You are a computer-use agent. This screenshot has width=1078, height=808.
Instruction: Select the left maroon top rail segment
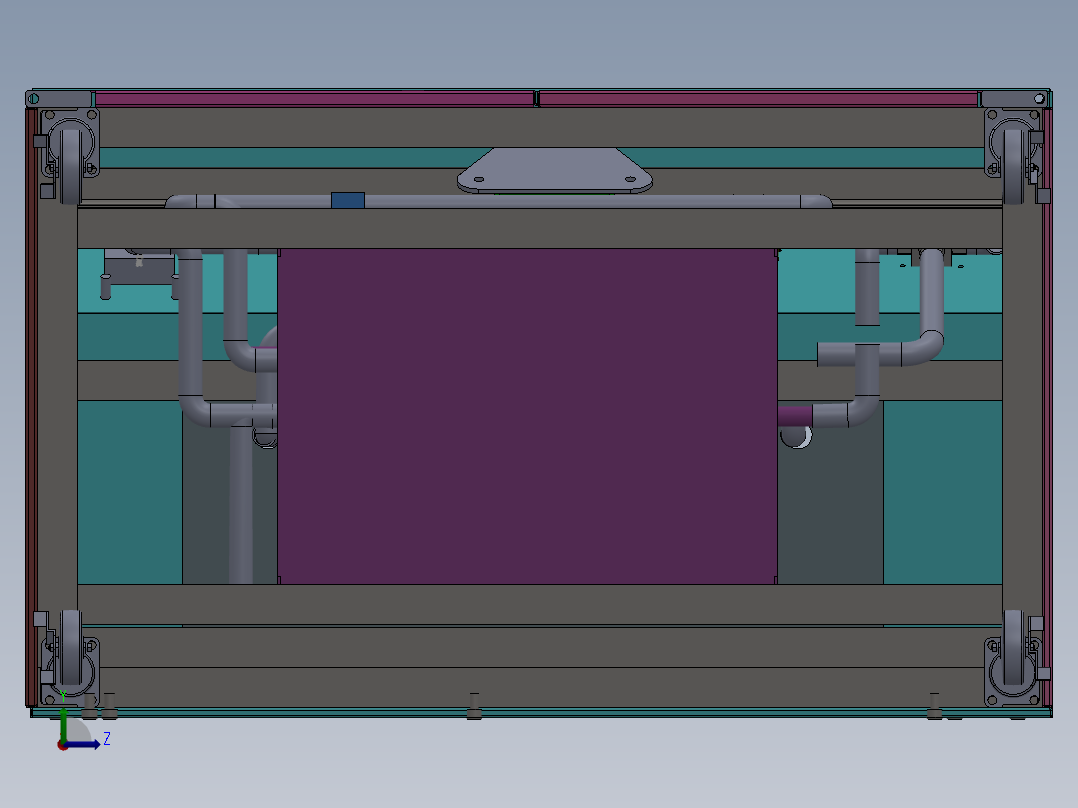pyautogui.click(x=314, y=99)
